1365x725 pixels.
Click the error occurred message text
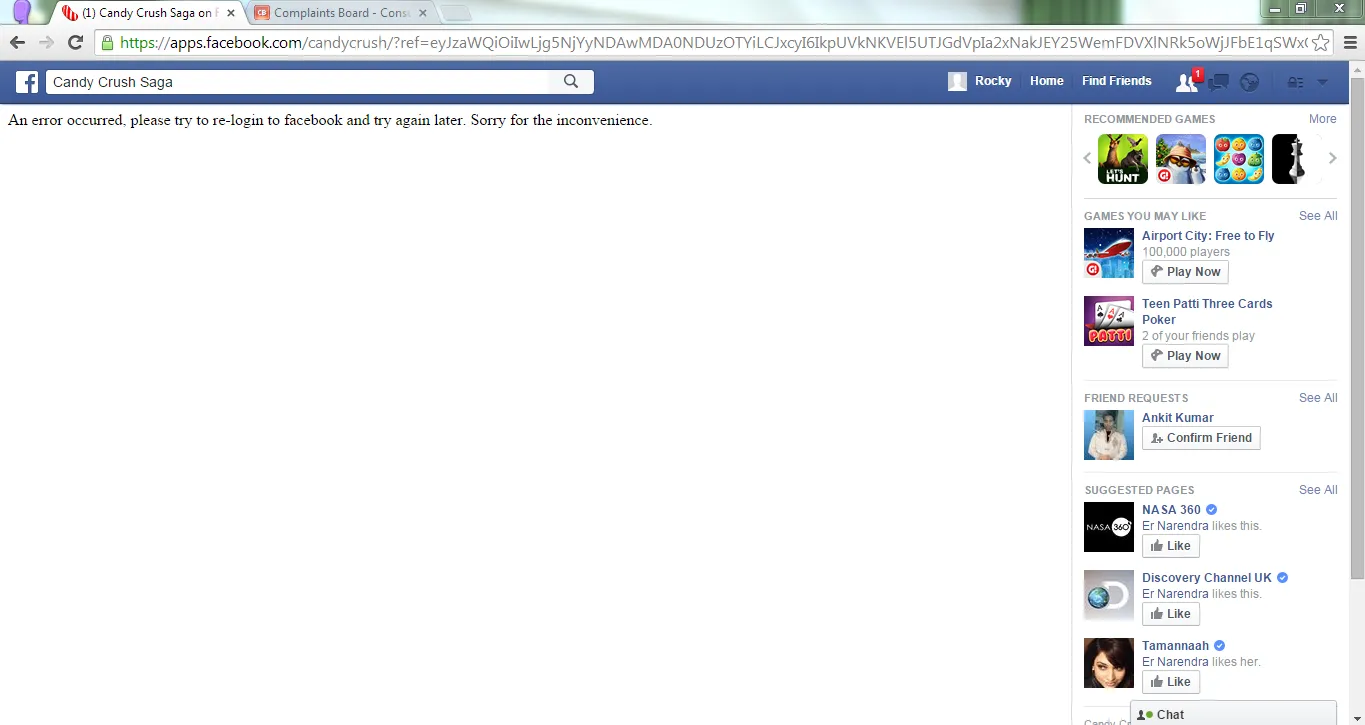(x=330, y=120)
